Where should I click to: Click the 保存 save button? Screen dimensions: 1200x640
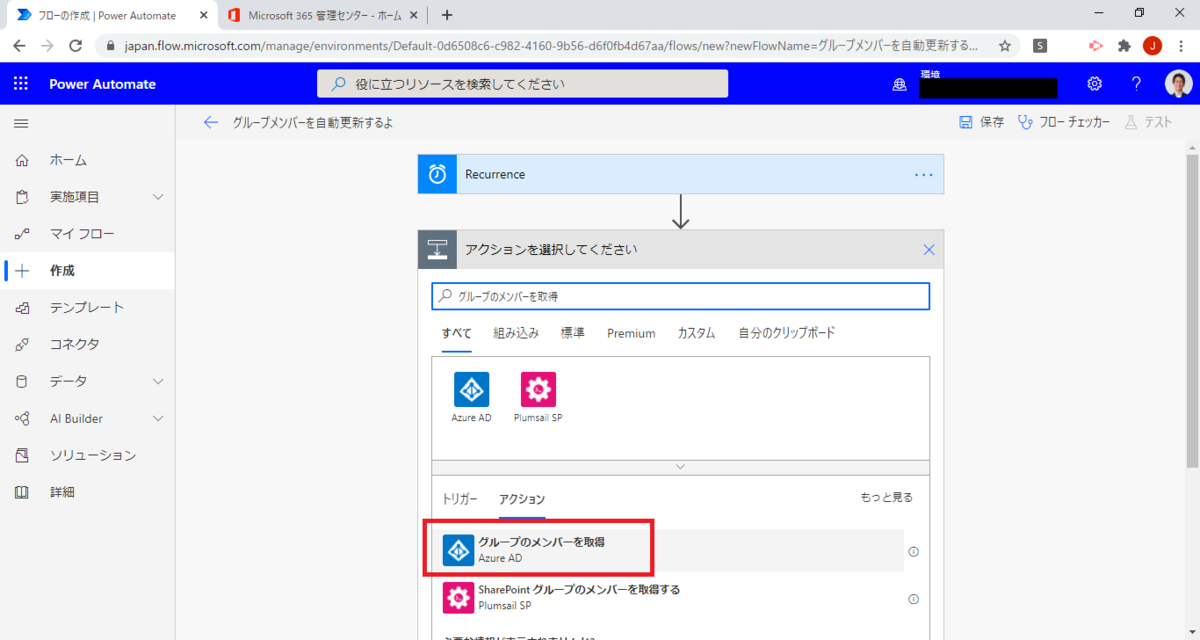click(x=981, y=122)
